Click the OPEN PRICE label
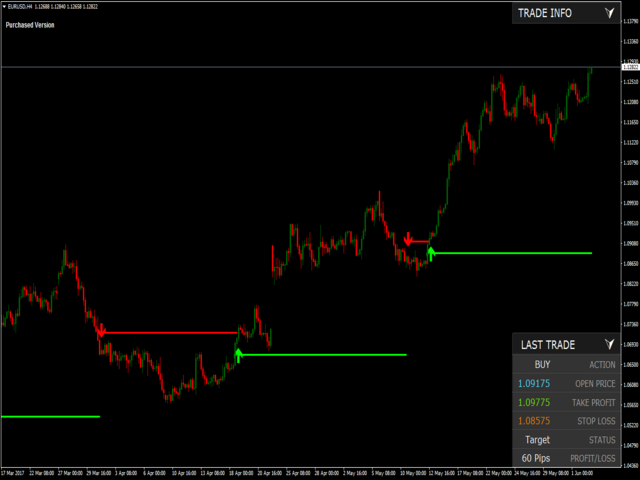This screenshot has width=640, height=480. tap(595, 384)
